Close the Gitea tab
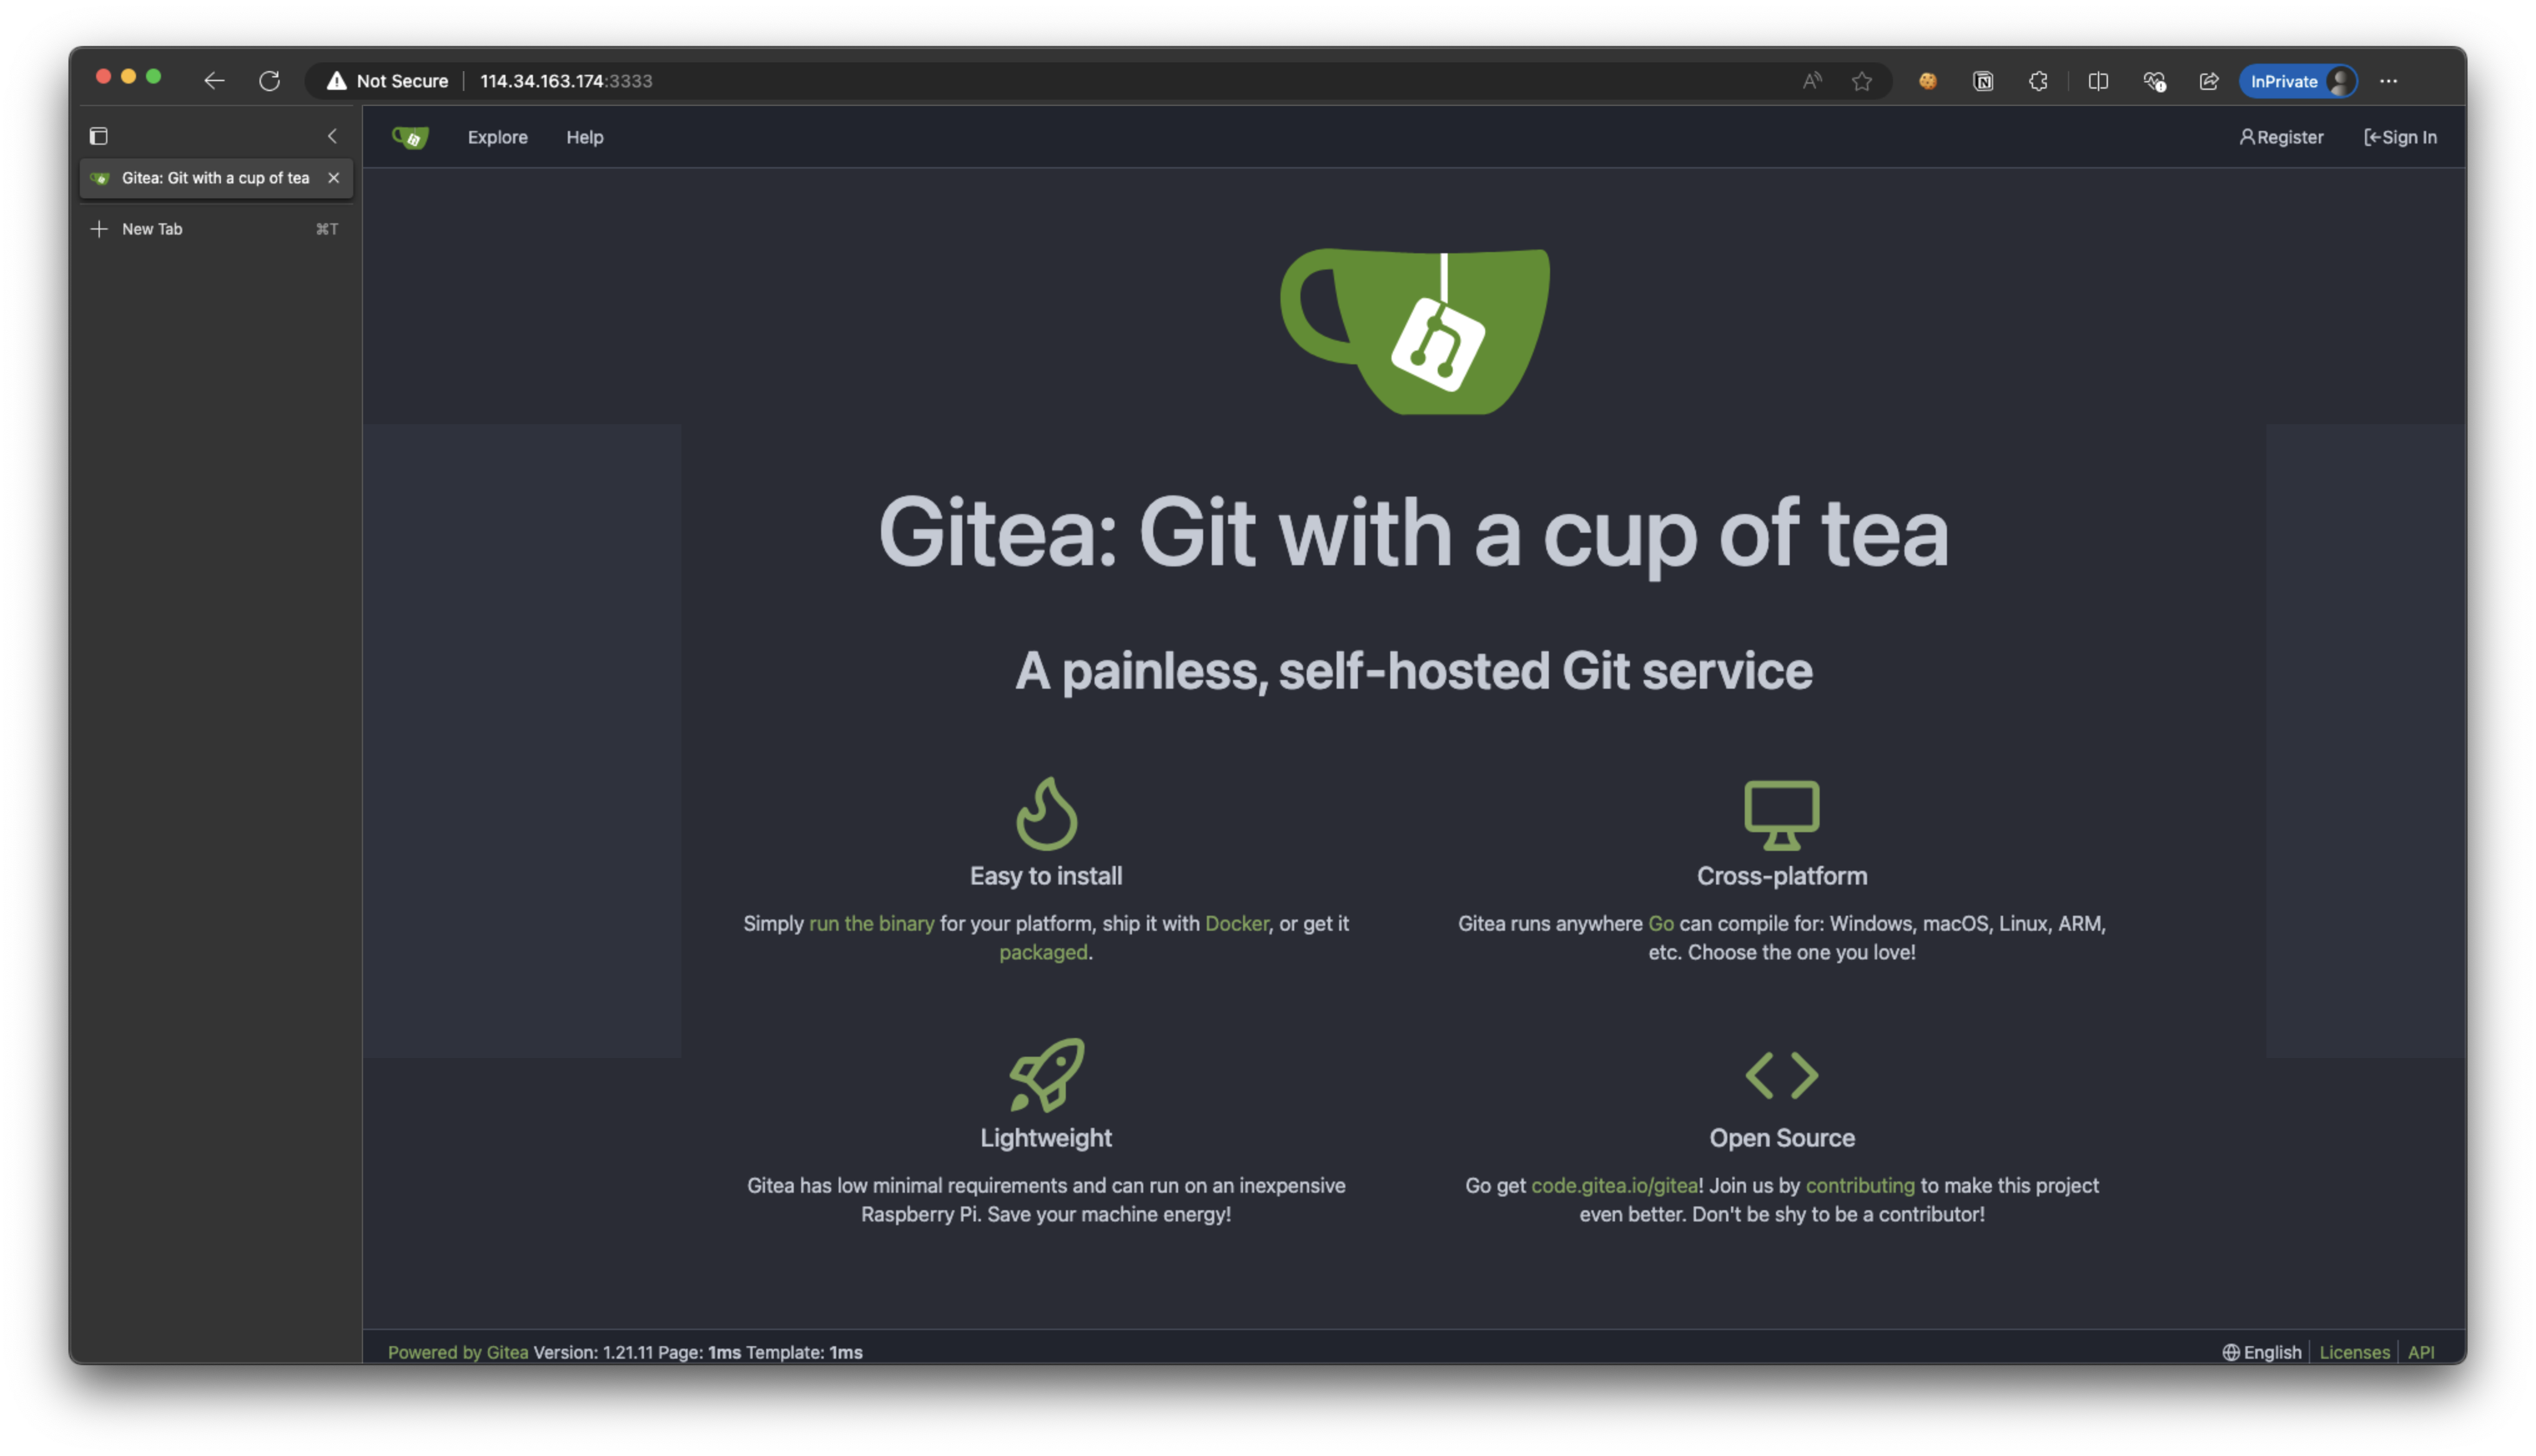This screenshot has height=1456, width=2536. [x=334, y=178]
